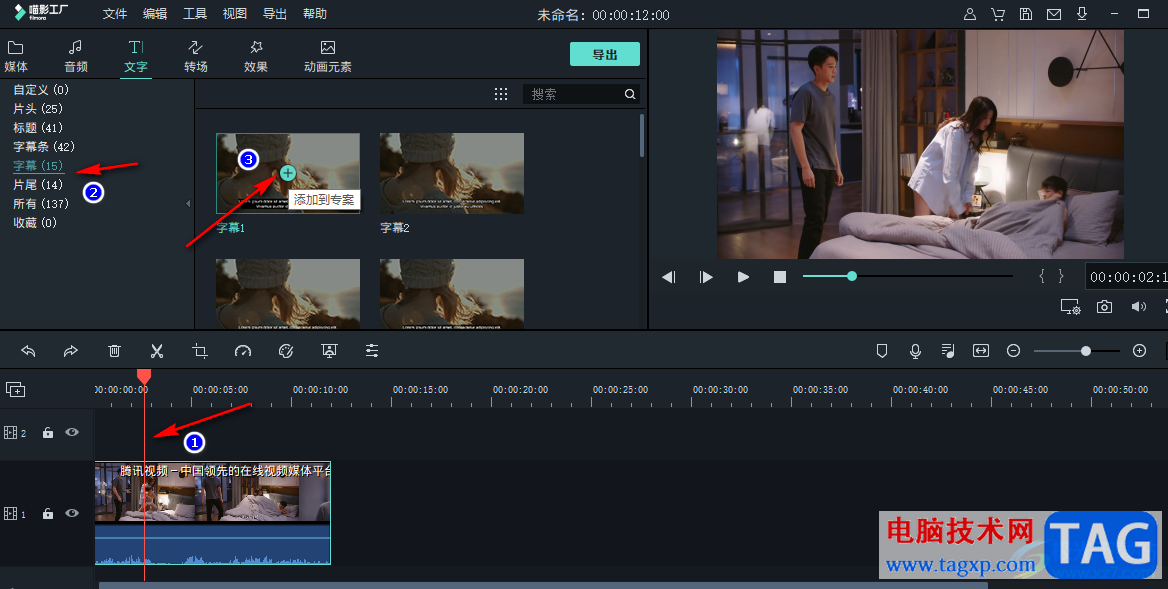Click the timeline zoom slider handle

1086,351
